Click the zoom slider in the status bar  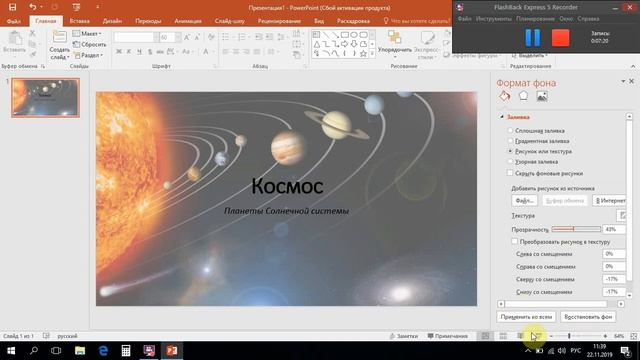[578, 336]
